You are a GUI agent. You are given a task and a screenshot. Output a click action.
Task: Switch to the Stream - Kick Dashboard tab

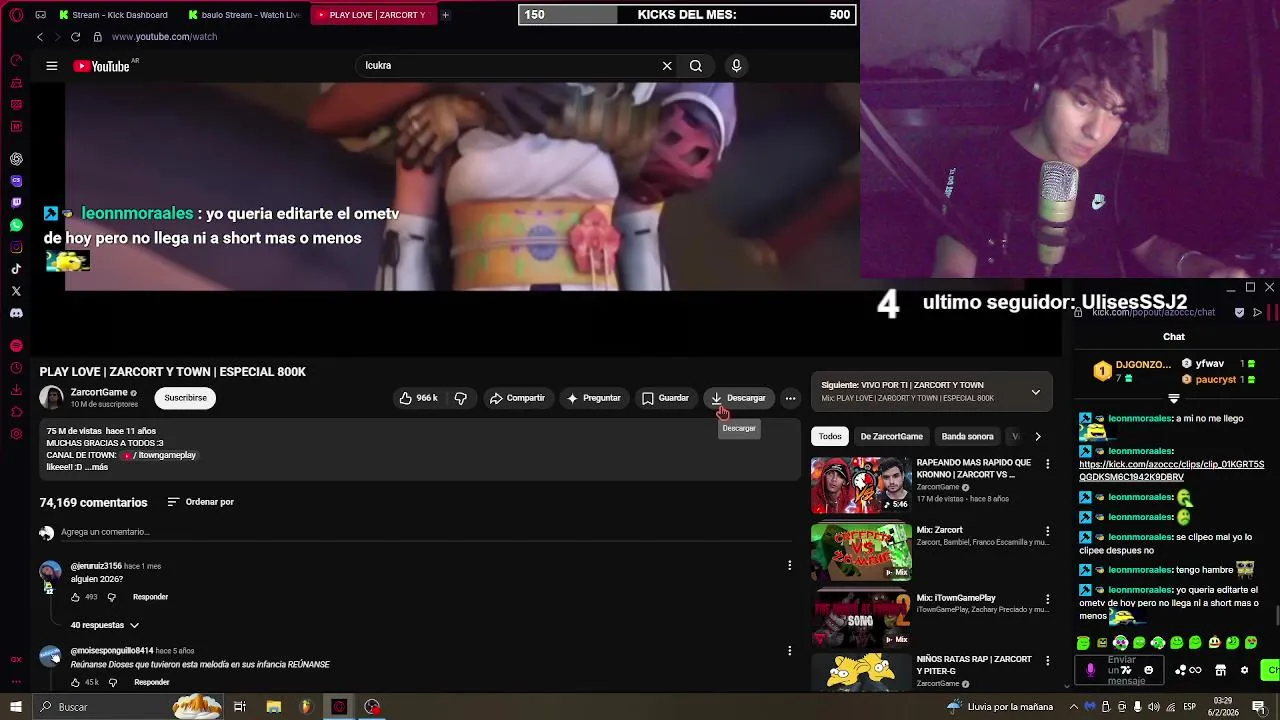pos(113,15)
